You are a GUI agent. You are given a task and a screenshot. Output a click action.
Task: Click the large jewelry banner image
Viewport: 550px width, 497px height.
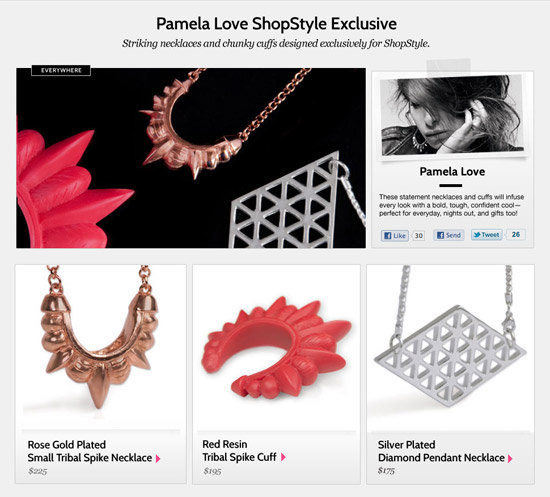[191, 158]
